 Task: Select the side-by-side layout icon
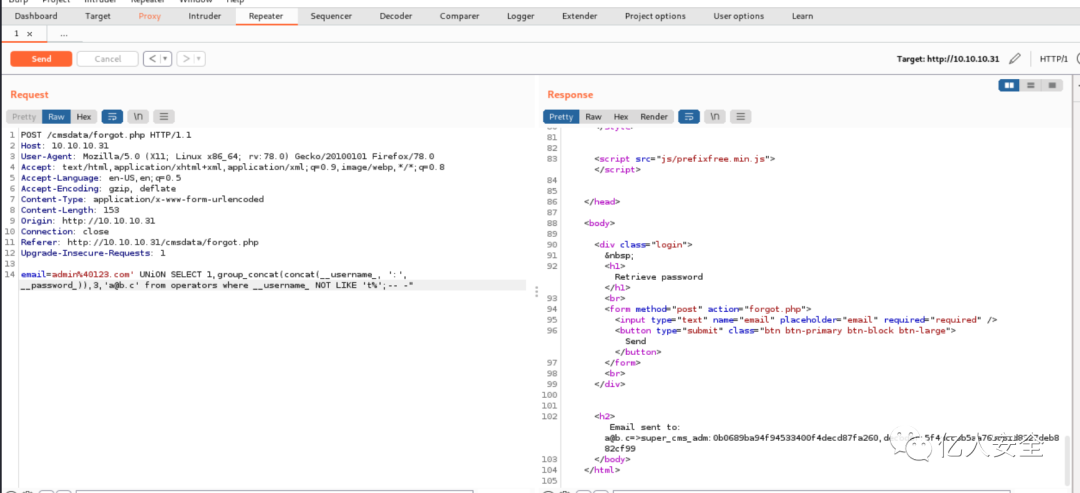coord(1009,85)
